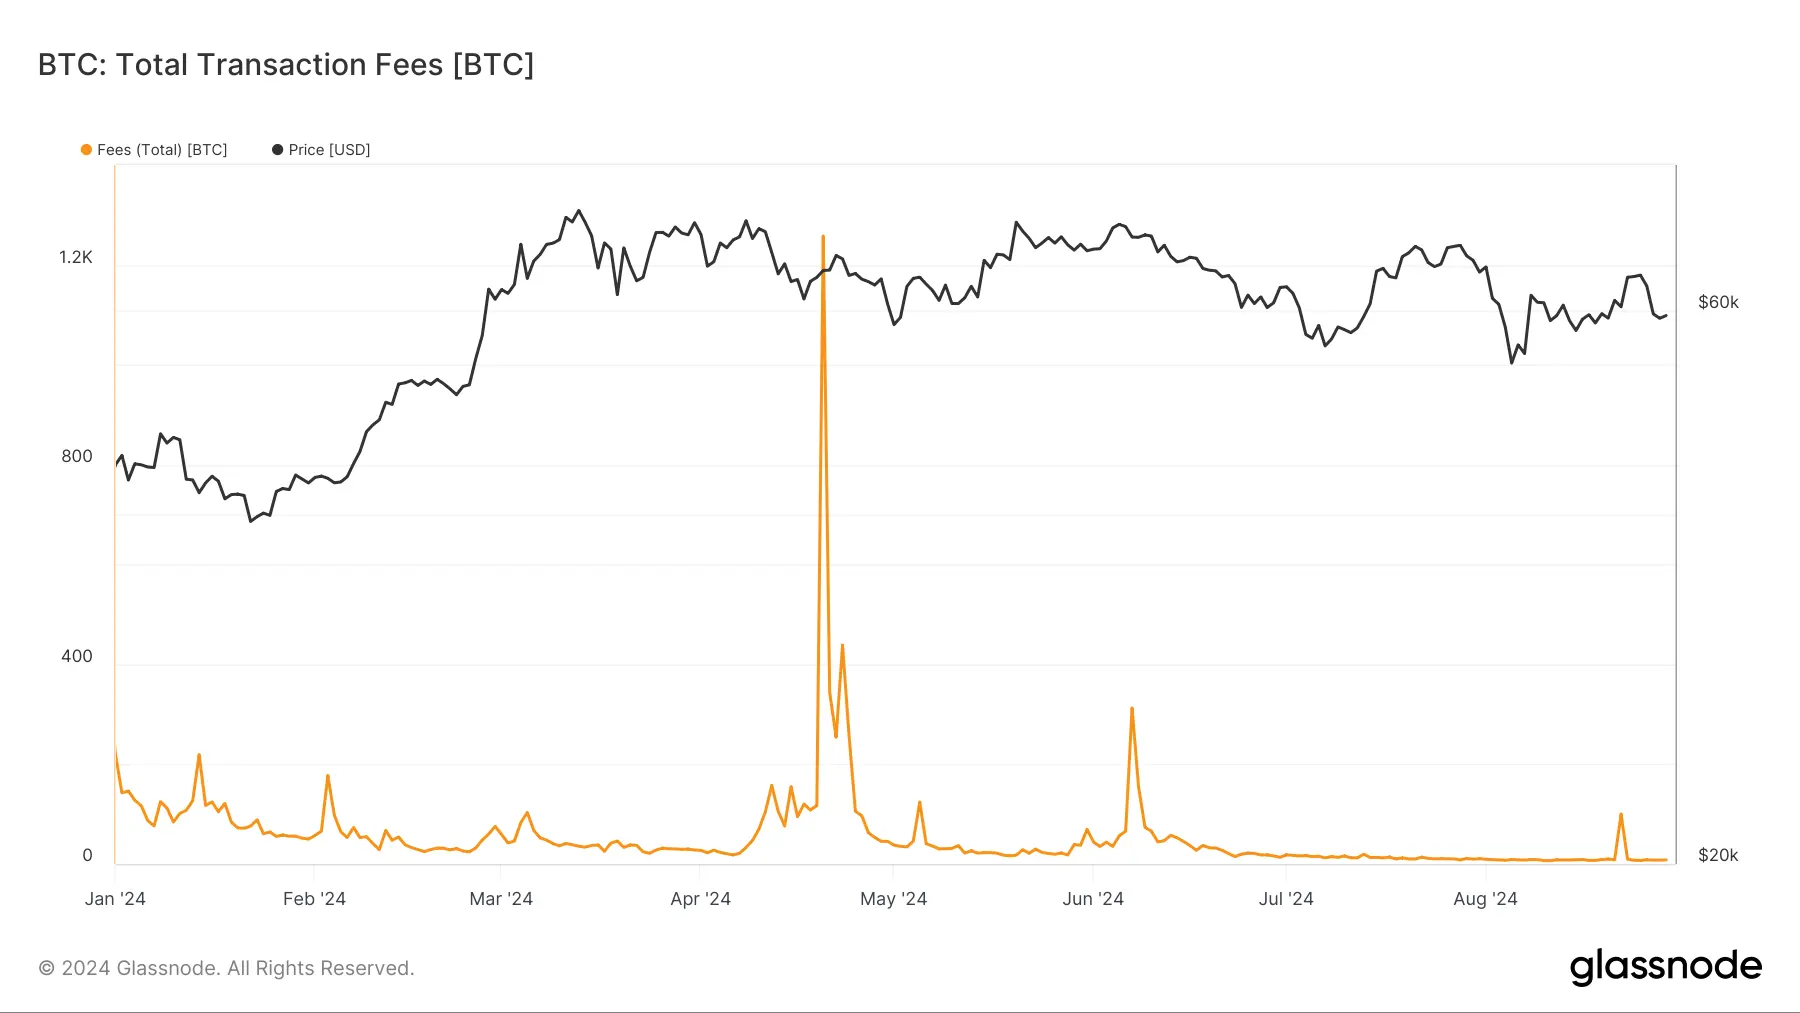The width and height of the screenshot is (1800, 1013).
Task: Click the glassnode logo
Action: pyautogui.click(x=1665, y=967)
